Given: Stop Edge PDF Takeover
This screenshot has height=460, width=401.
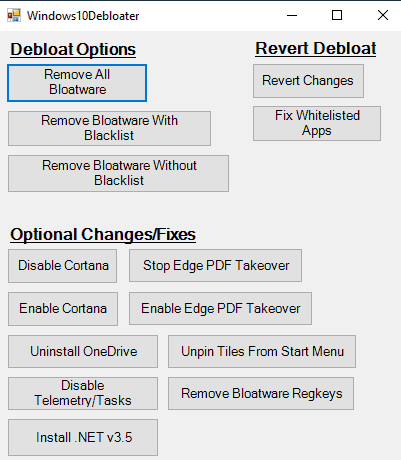Looking at the screenshot, I should tap(215, 266).
